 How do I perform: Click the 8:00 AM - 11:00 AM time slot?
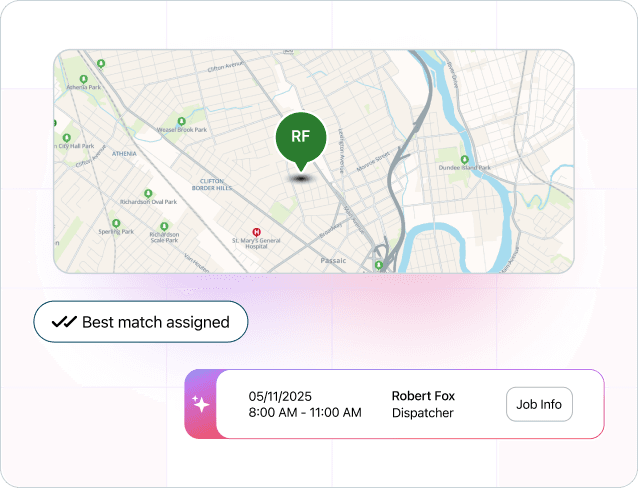pyautogui.click(x=305, y=413)
